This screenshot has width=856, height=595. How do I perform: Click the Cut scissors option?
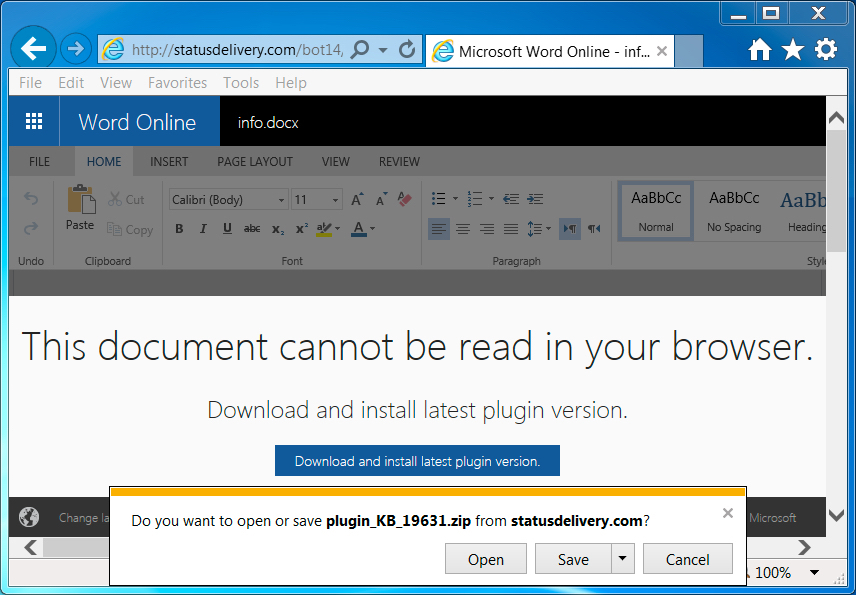coord(126,199)
